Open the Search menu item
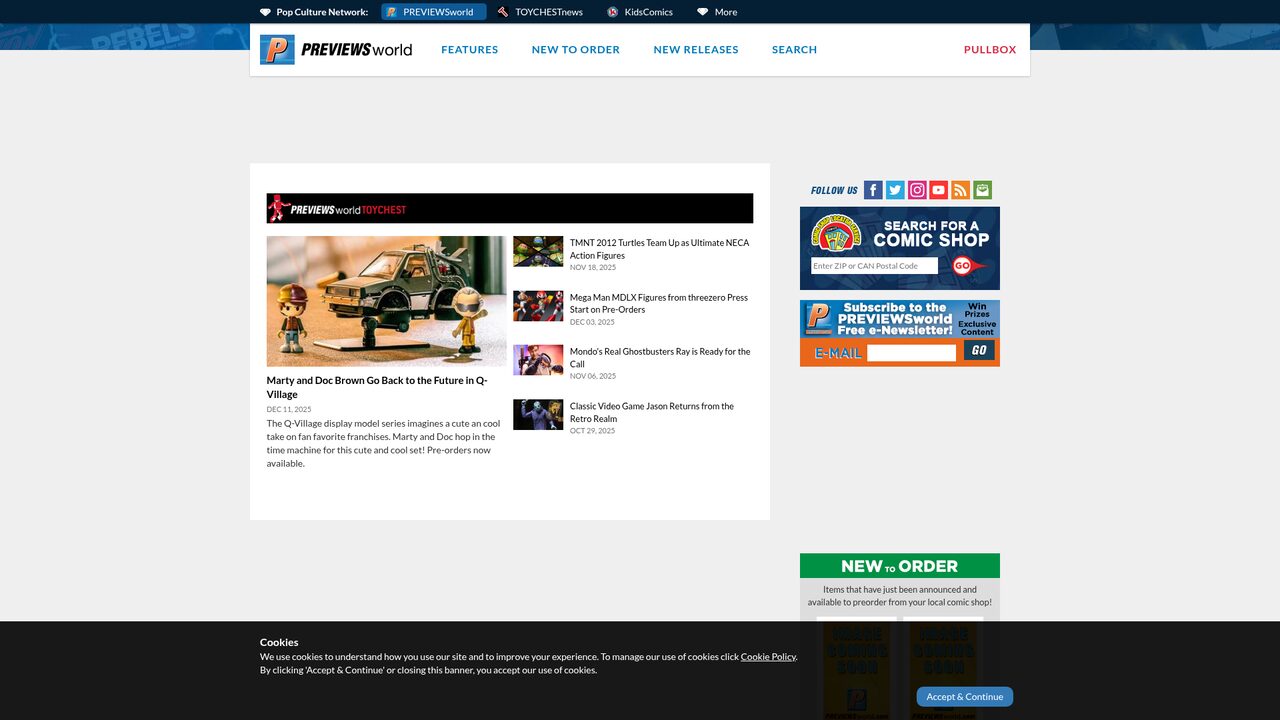Screen dimensions: 1280x720 (794, 49)
